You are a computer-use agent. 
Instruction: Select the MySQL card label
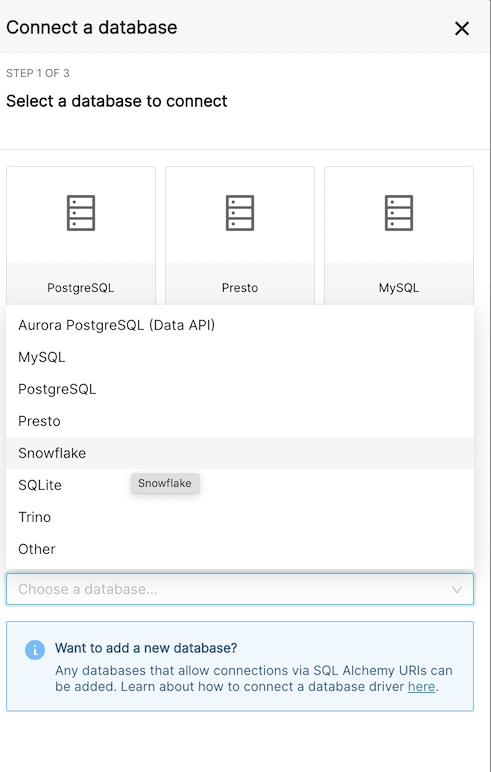tap(399, 288)
